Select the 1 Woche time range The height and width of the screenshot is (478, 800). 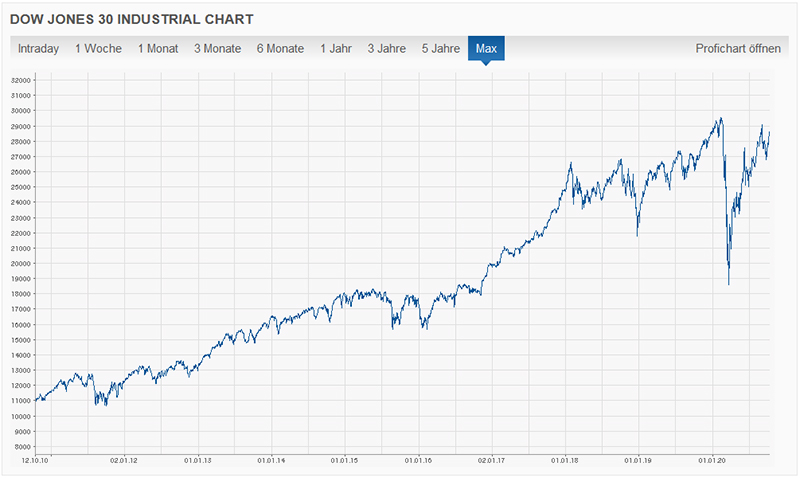point(99,48)
